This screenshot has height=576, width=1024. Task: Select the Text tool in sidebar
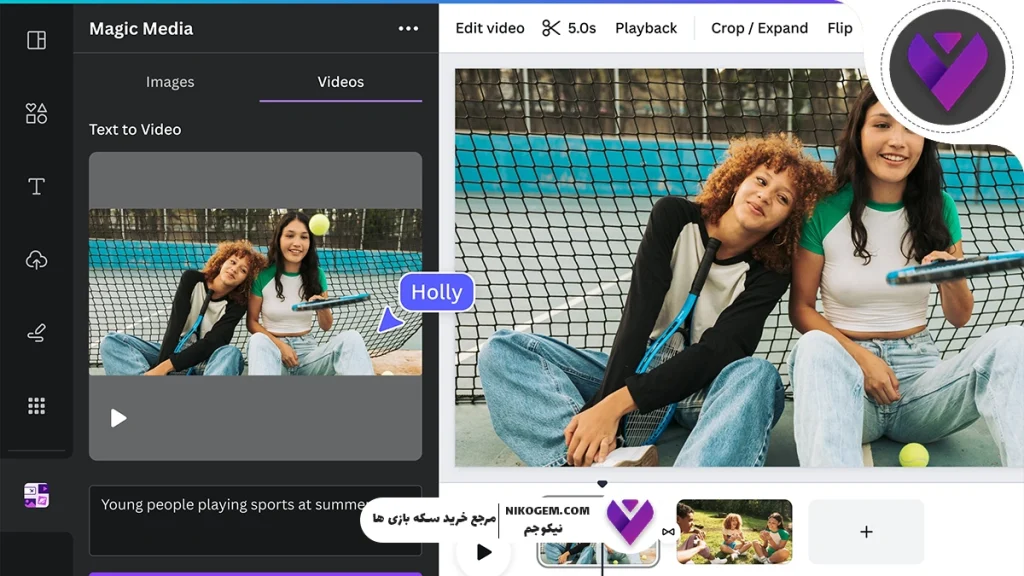coord(36,187)
